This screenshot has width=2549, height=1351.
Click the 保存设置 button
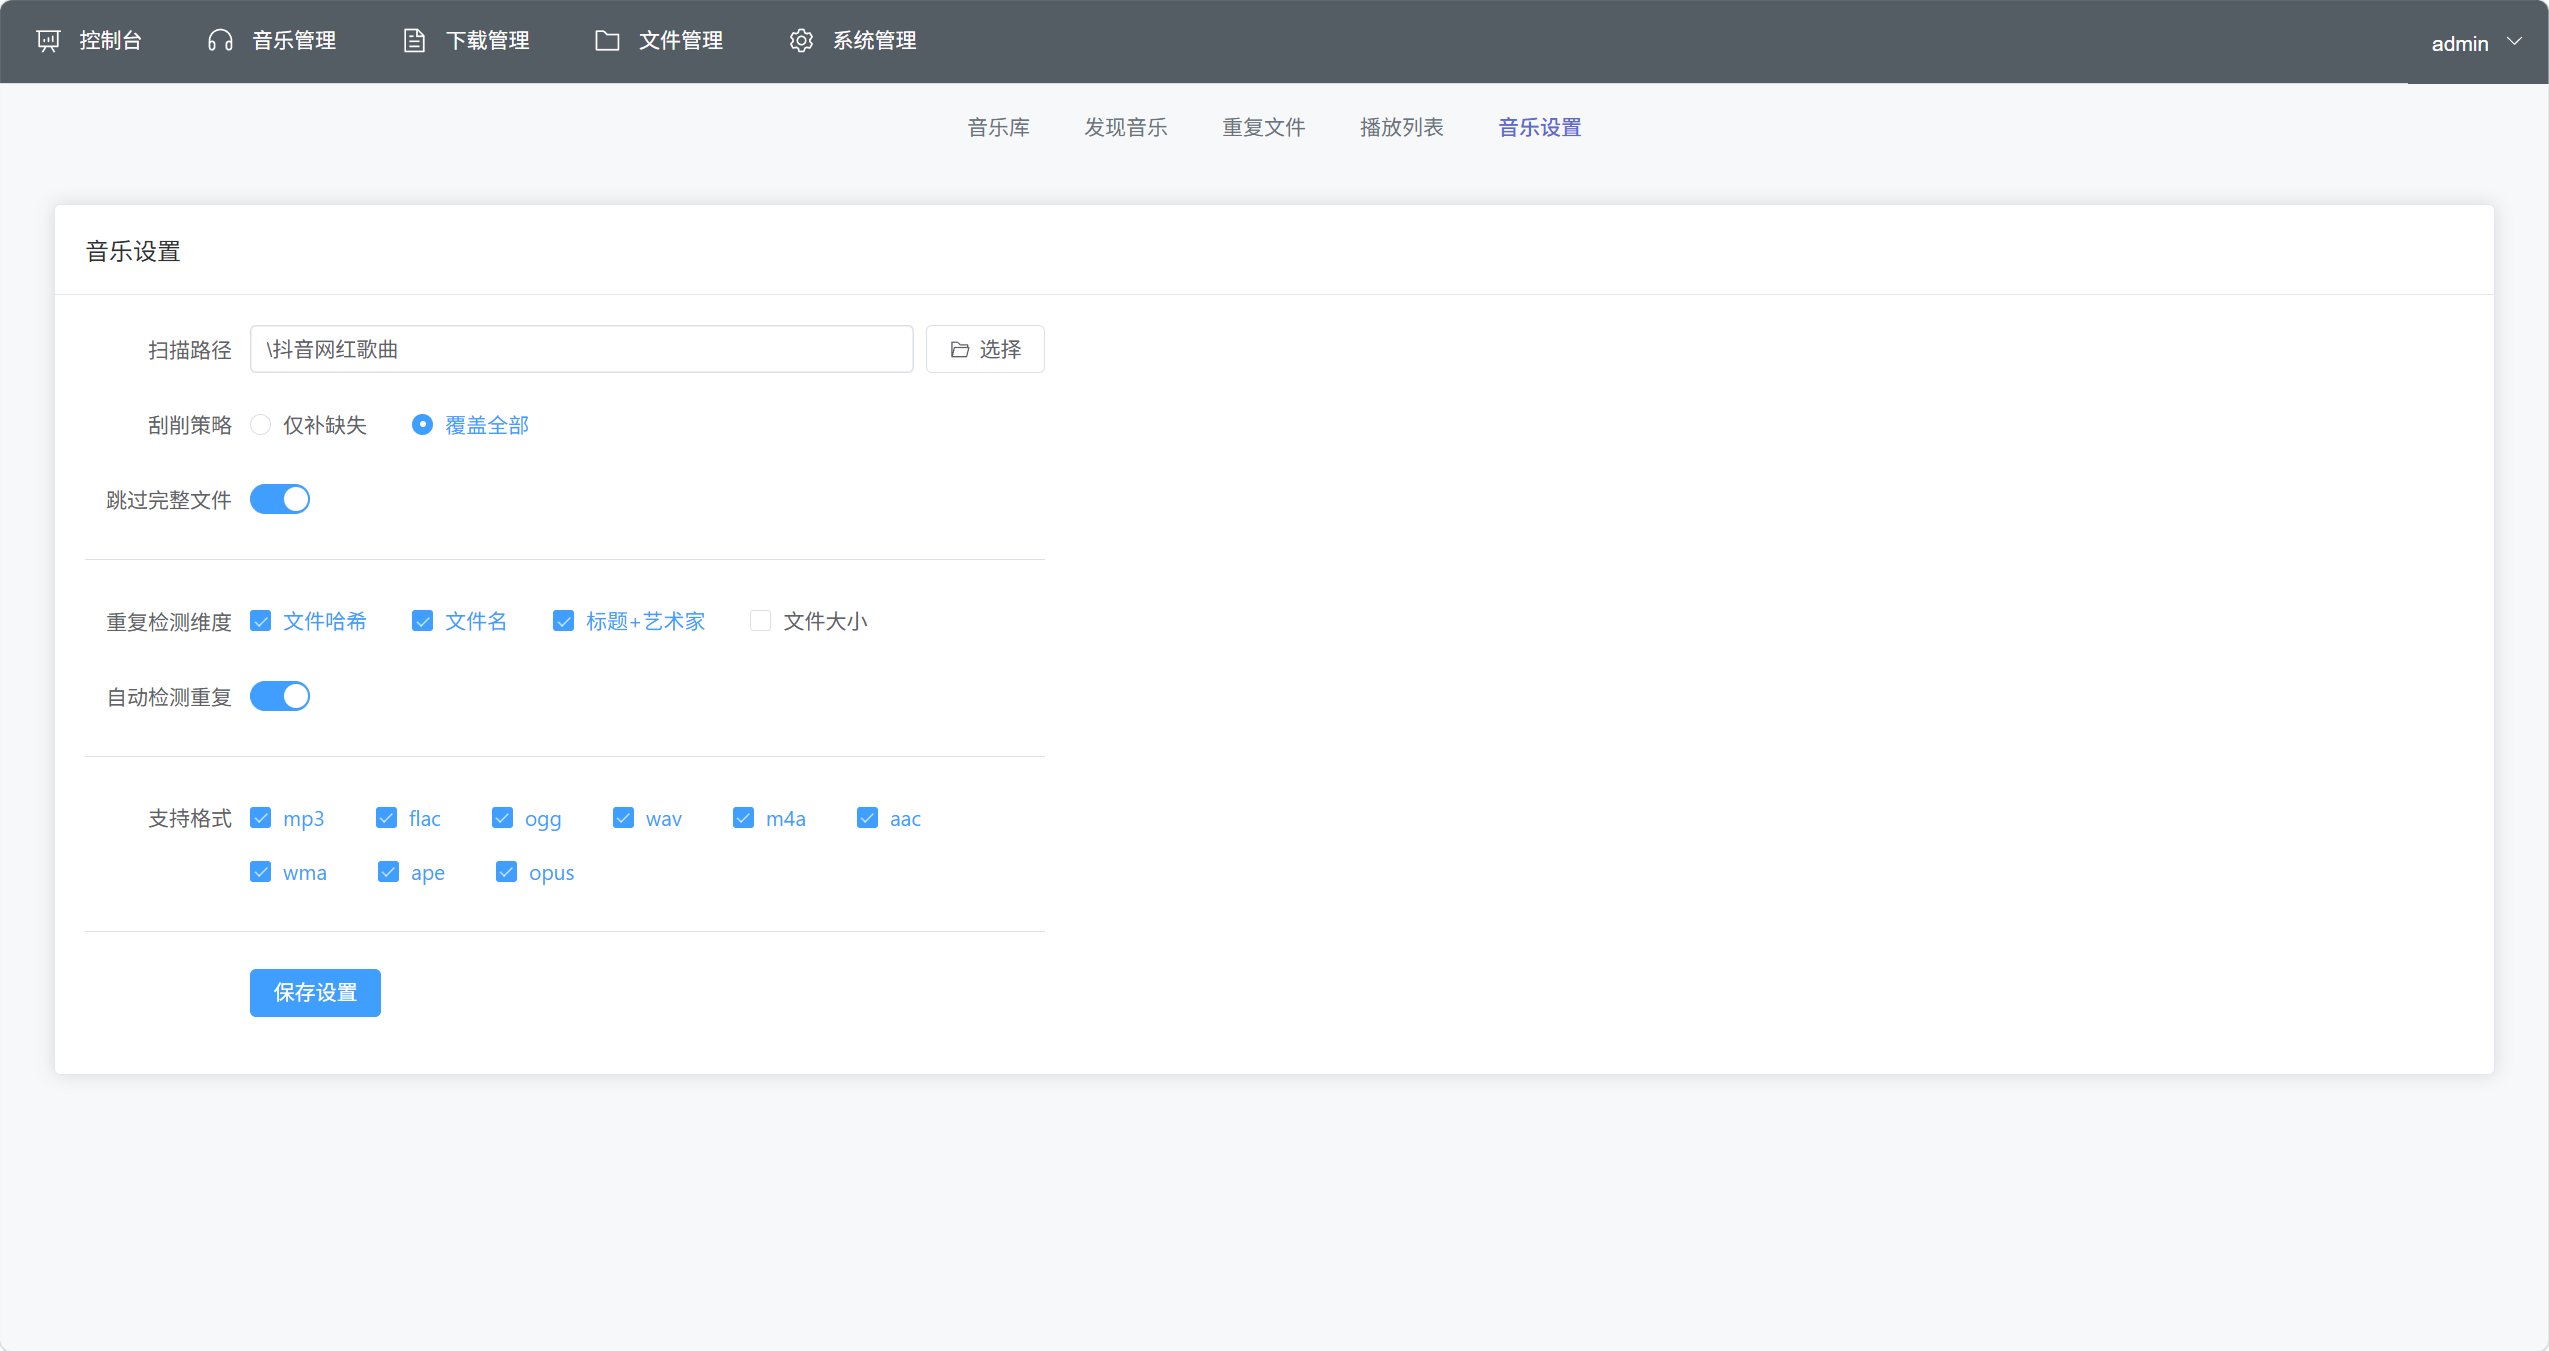315,993
